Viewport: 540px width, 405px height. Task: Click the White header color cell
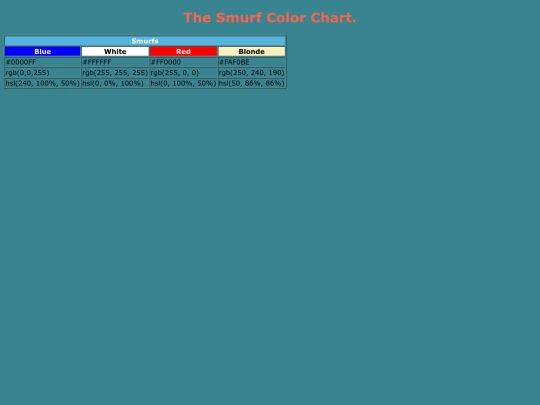coord(115,52)
